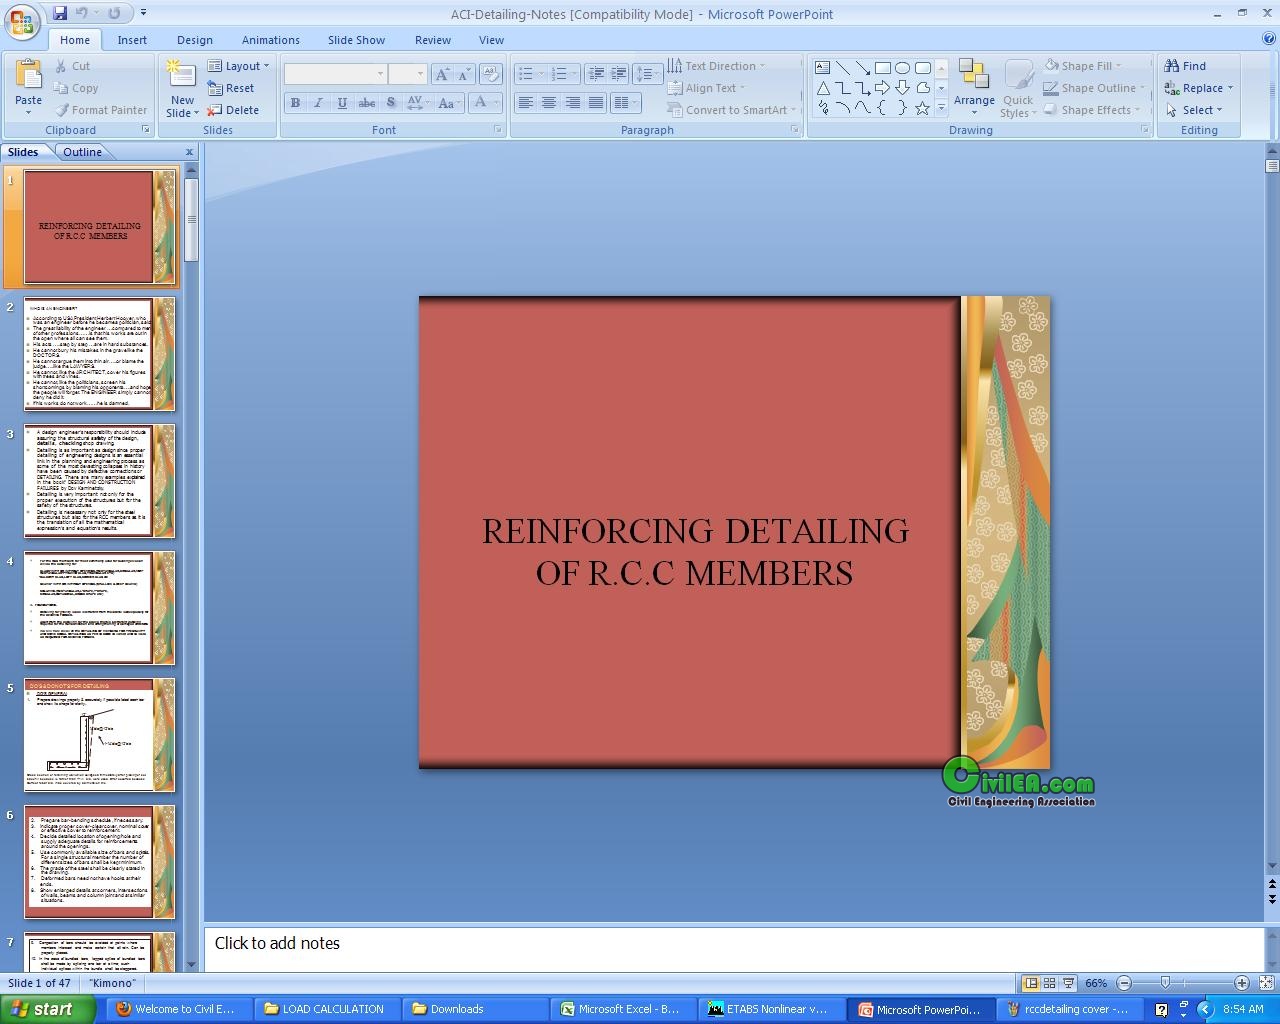Open the Review ribbon tab
The width and height of the screenshot is (1280, 1024).
[433, 40]
